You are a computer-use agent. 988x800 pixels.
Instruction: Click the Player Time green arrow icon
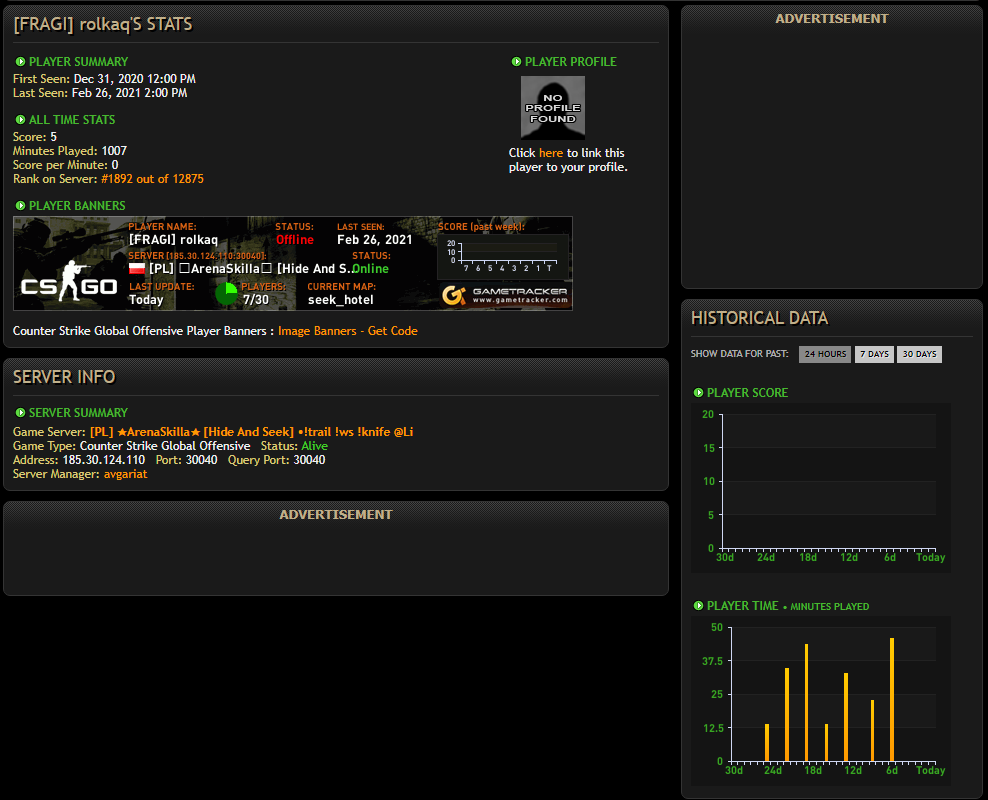point(698,605)
